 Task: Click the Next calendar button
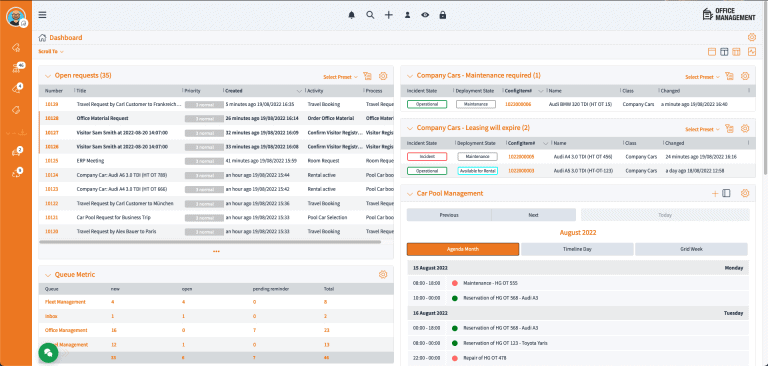[x=533, y=215]
